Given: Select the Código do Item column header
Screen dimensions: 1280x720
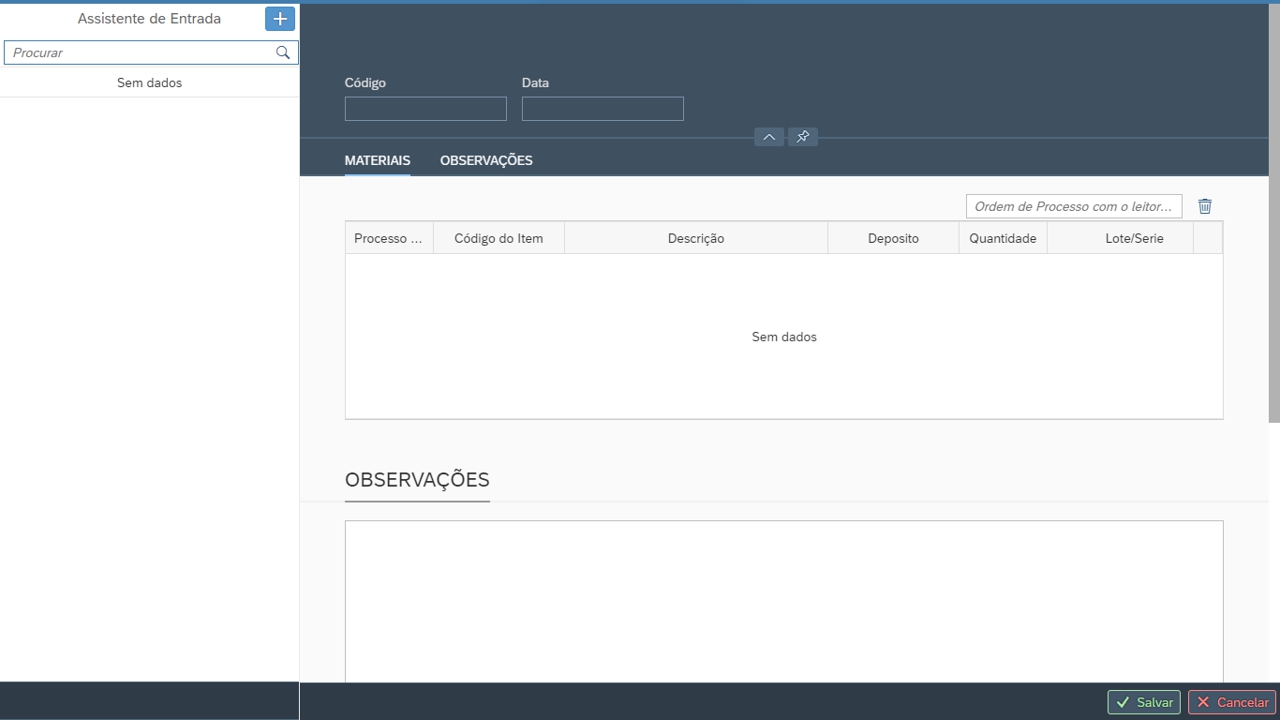Looking at the screenshot, I should pyautogui.click(x=499, y=238).
